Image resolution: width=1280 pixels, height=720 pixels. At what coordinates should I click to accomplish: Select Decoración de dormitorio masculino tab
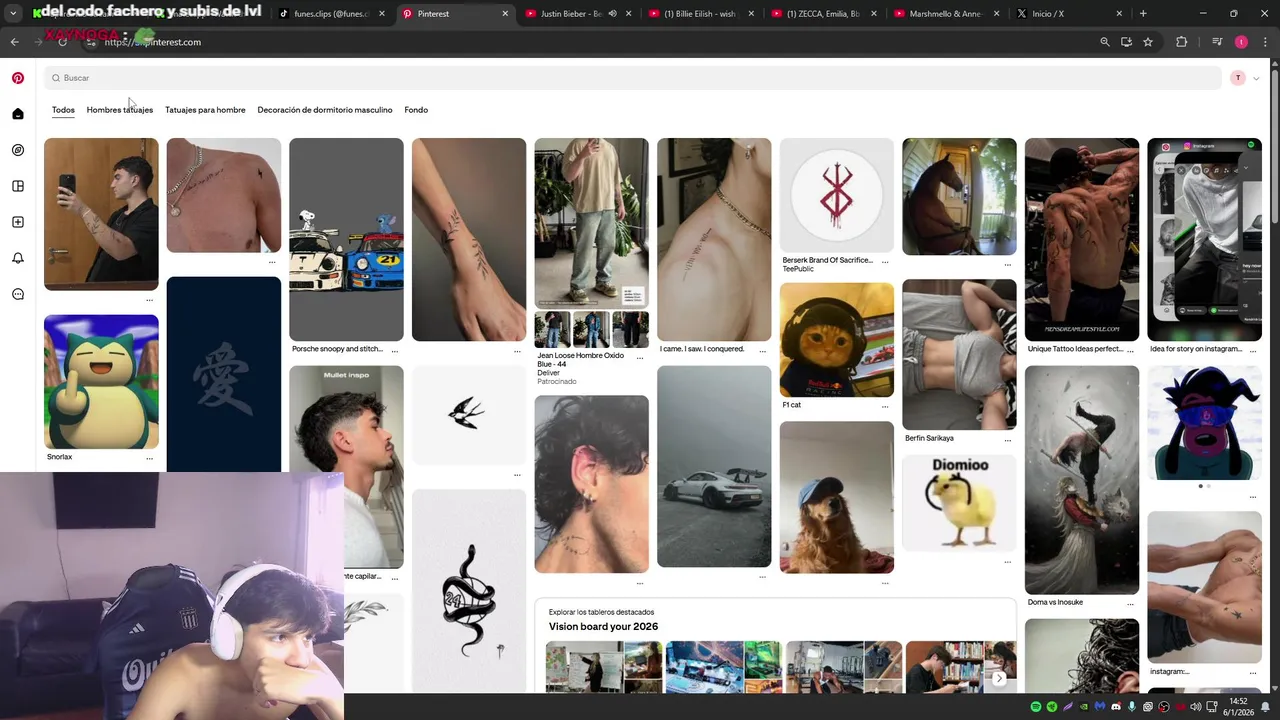coord(325,110)
